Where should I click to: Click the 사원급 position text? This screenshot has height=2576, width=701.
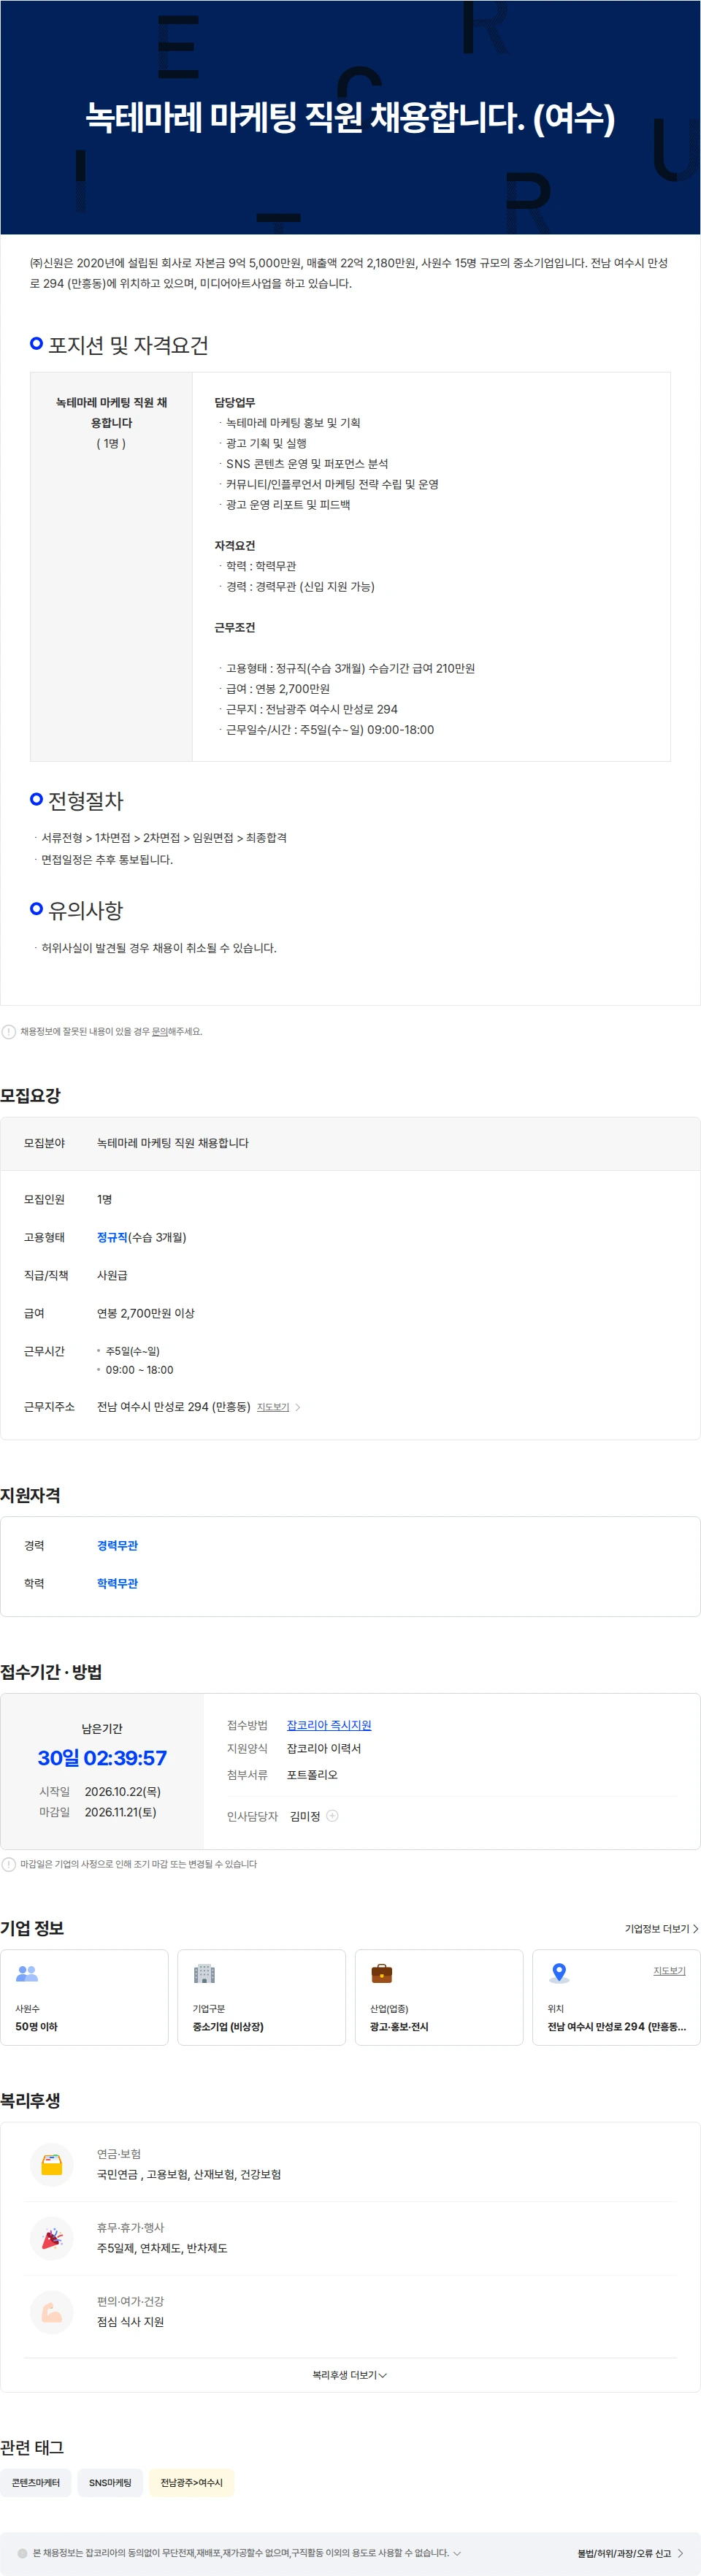point(112,1275)
